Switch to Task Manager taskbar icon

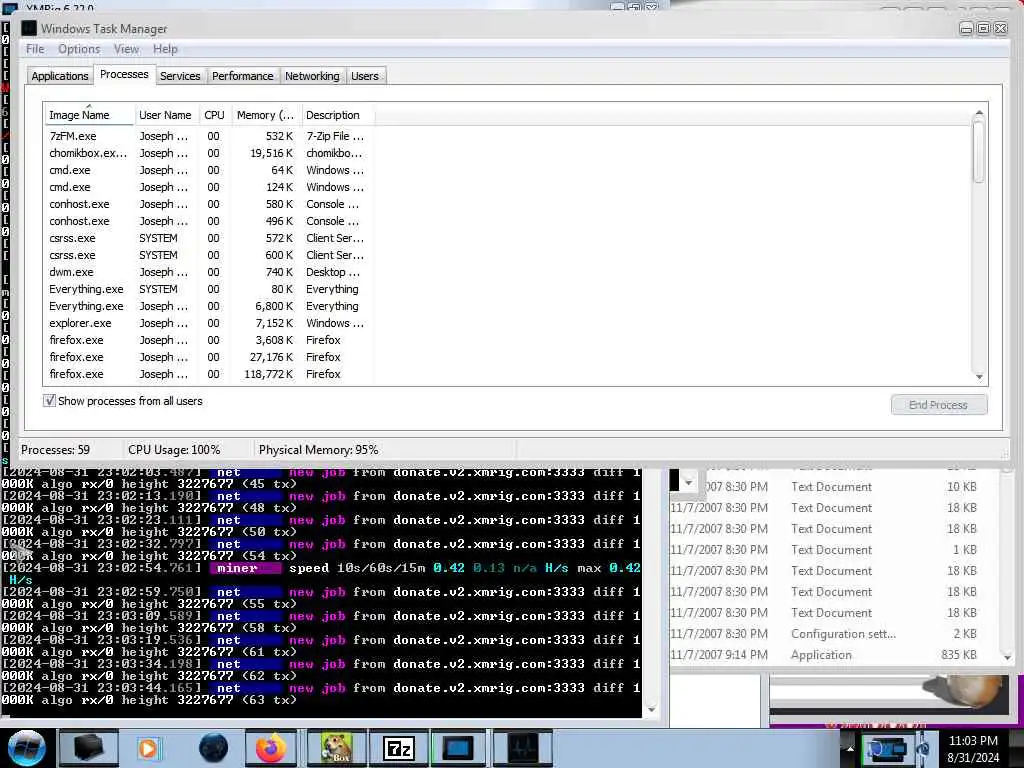(522, 748)
